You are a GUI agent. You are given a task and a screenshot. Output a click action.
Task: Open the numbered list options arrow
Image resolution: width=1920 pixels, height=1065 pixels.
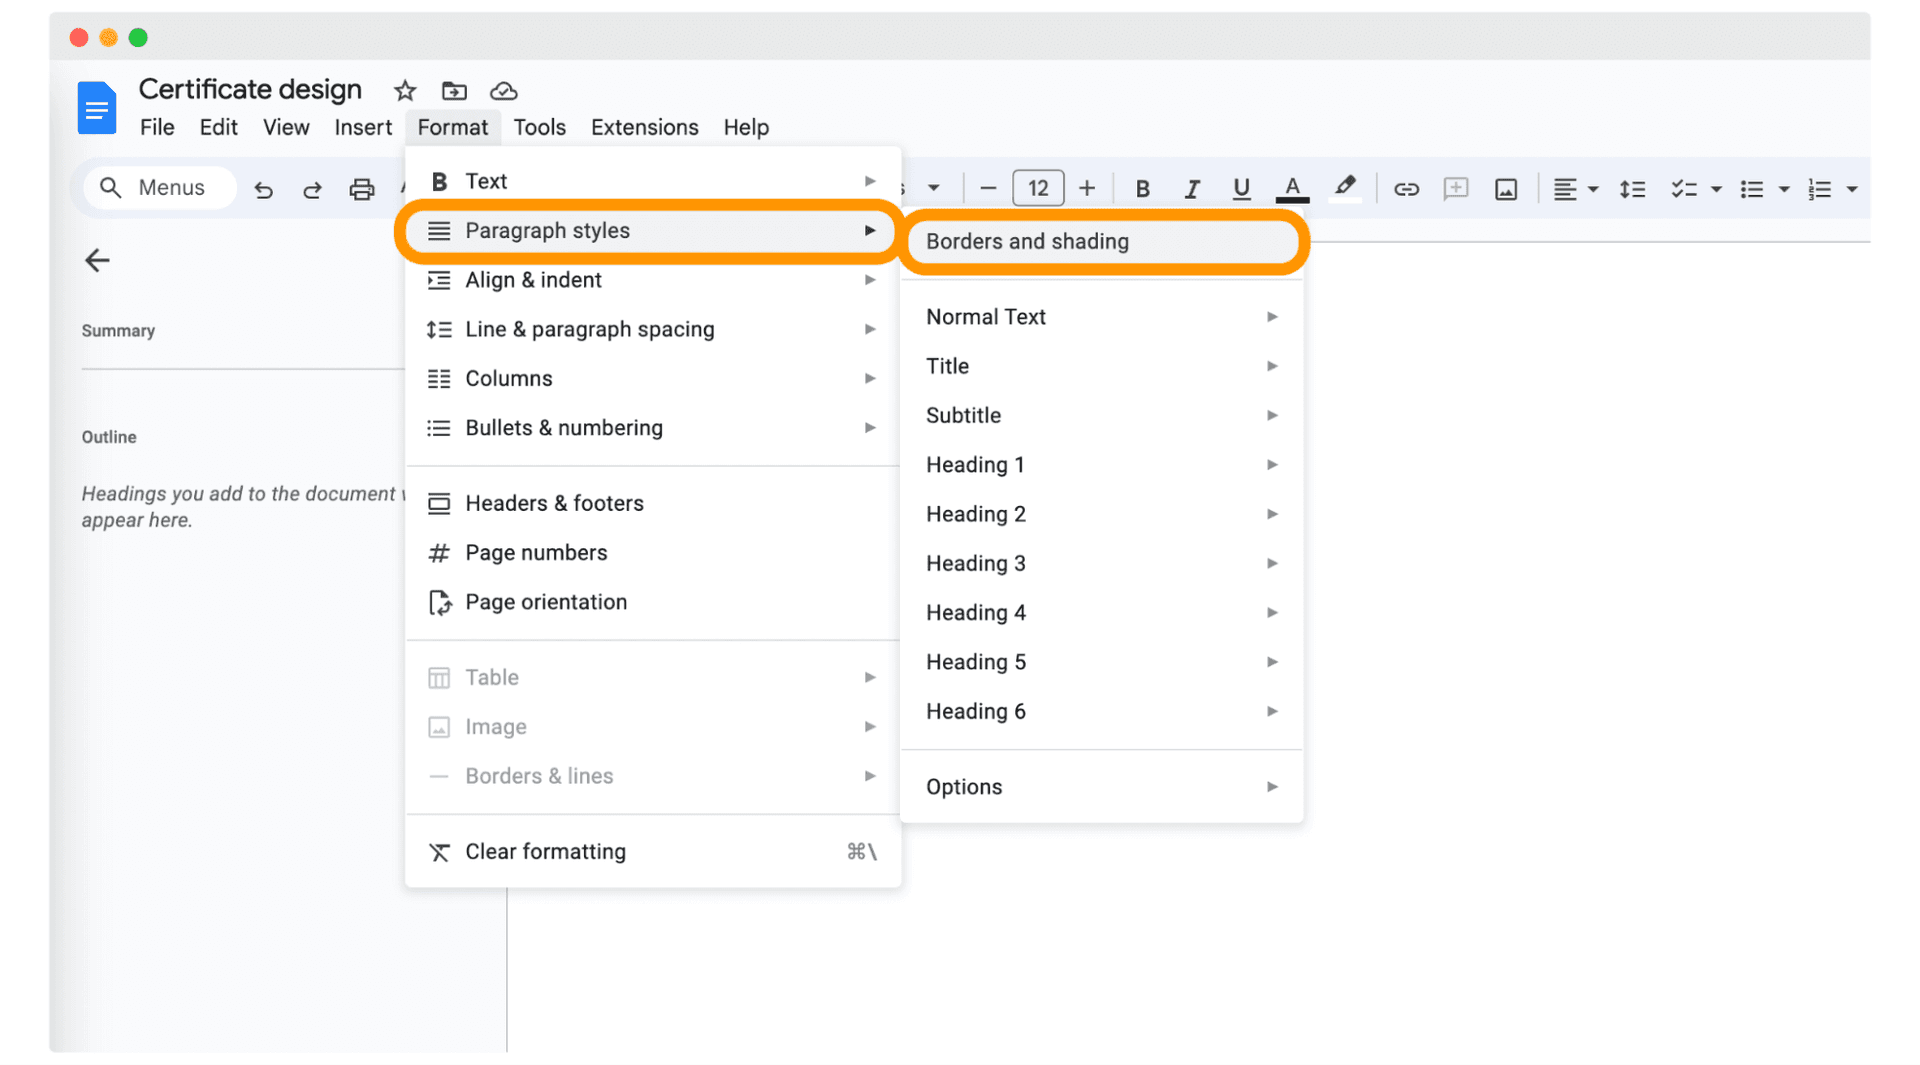click(1852, 189)
